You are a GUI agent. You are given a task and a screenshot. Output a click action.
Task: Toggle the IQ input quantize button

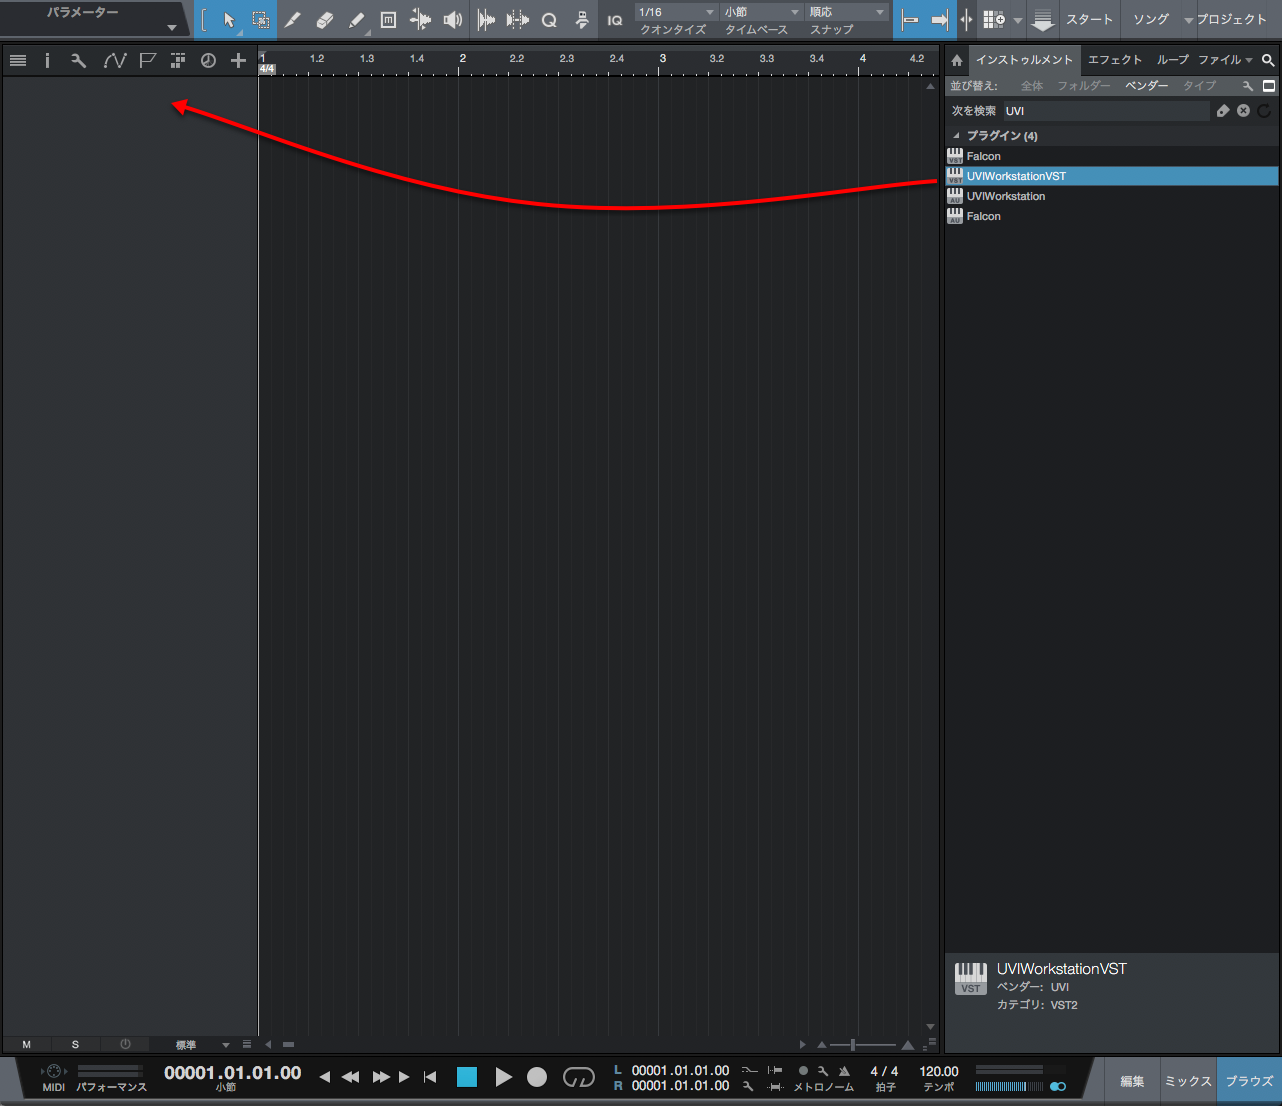coord(614,20)
